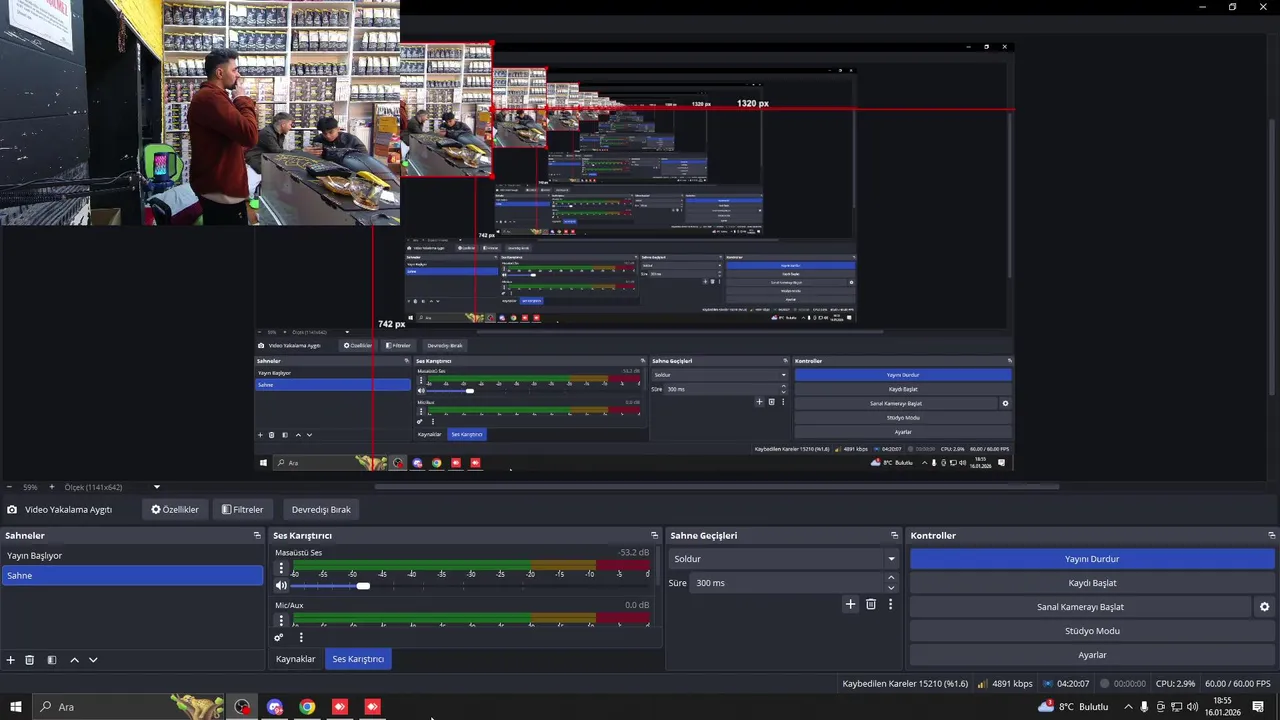Click the 60.00 / 60.00 FPS status text
Screen dimensions: 1280x720
(x=1238, y=684)
